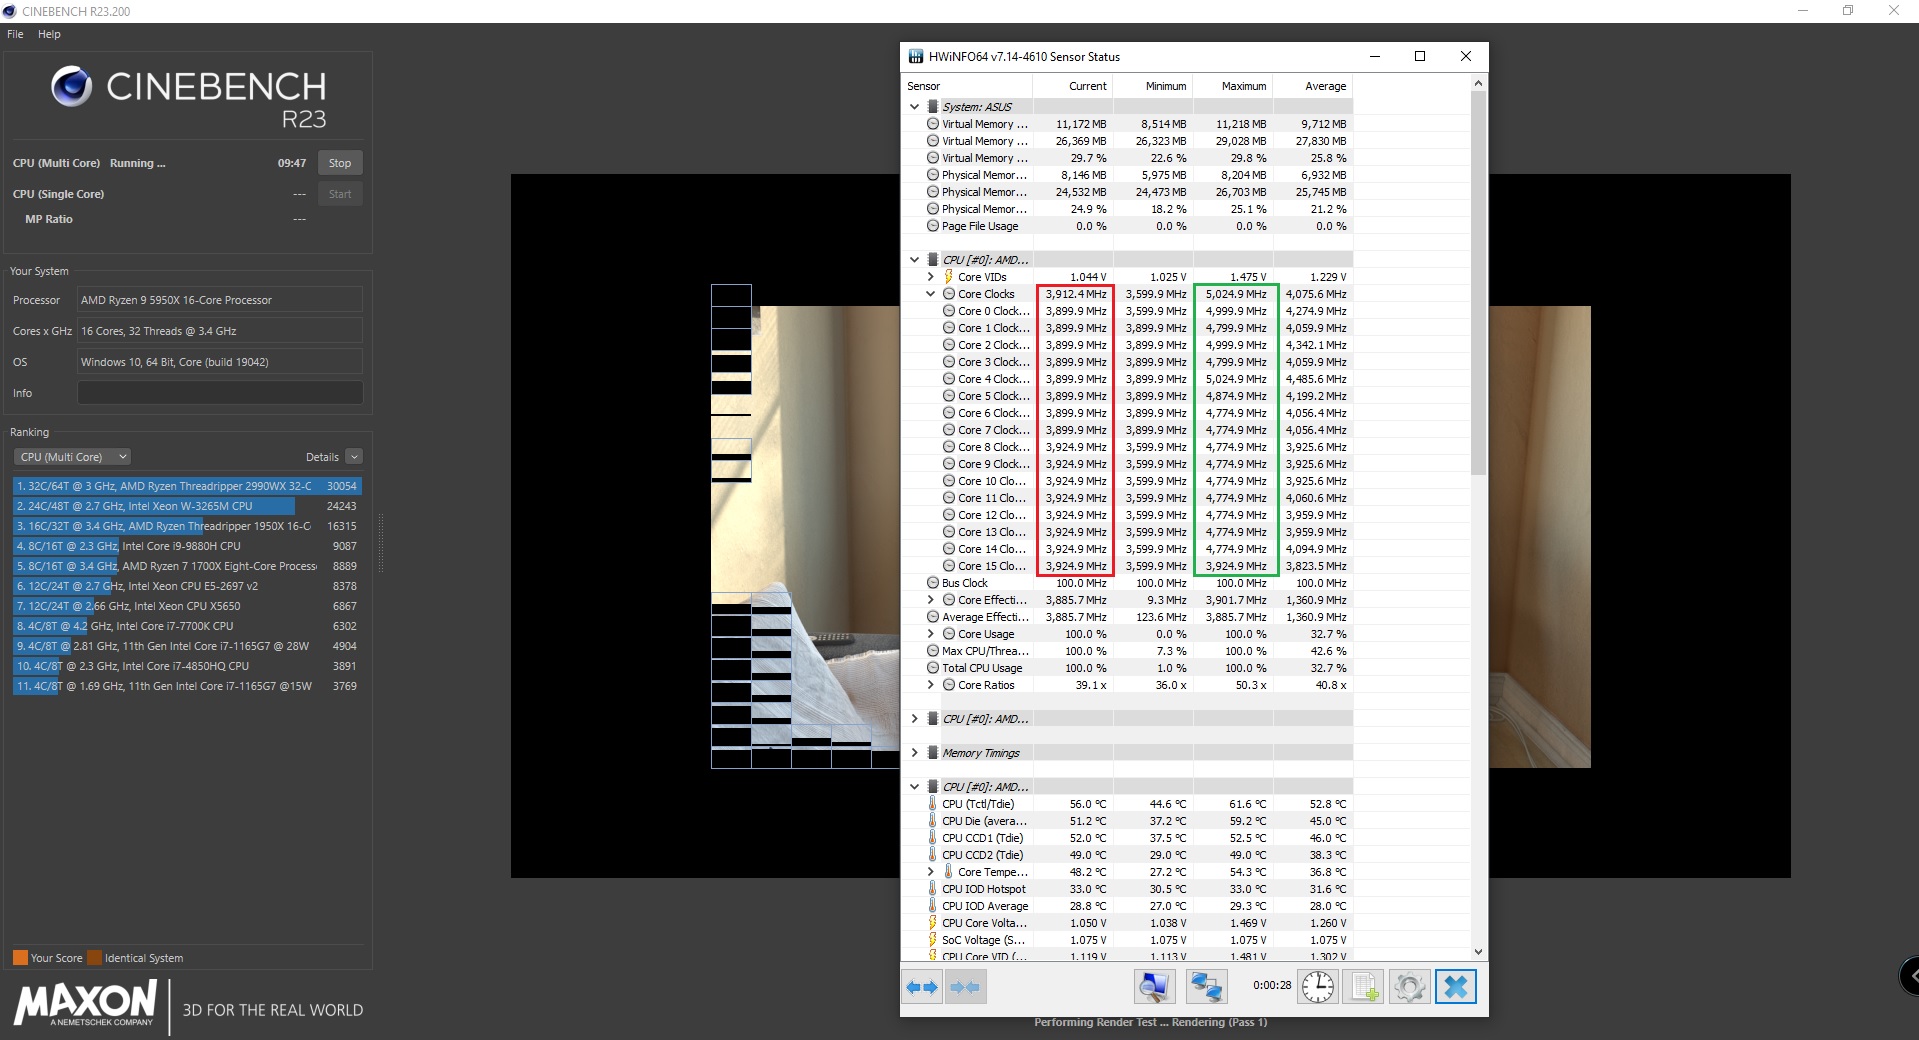Click the CPU IOD Hotspot thermometer icon

tap(932, 889)
